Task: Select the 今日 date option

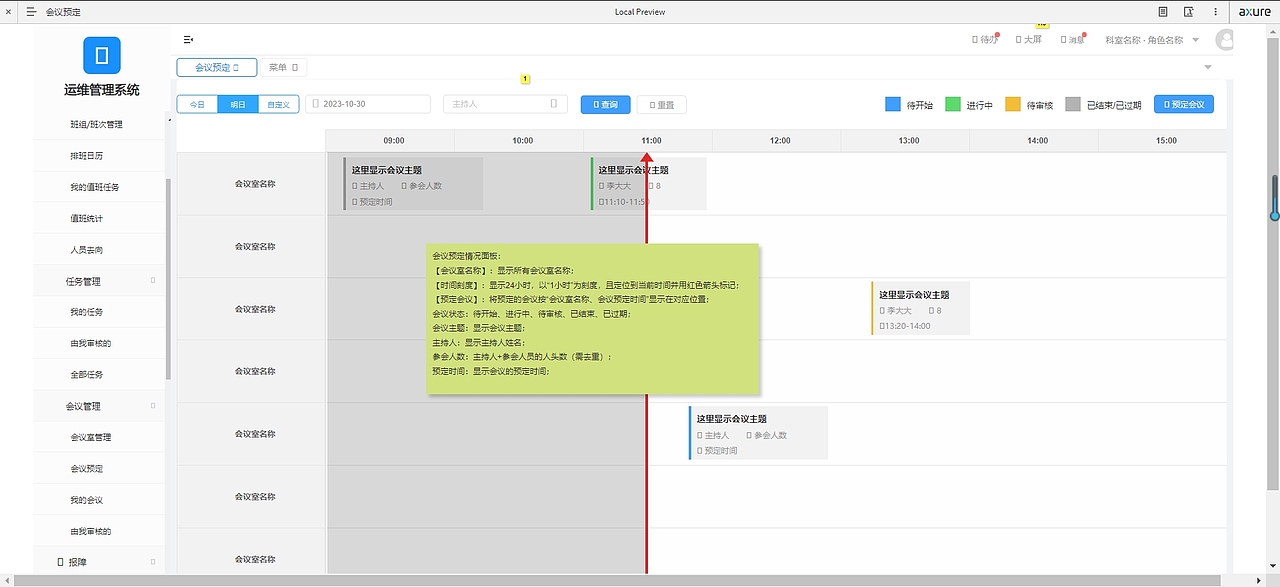Action: 197,104
